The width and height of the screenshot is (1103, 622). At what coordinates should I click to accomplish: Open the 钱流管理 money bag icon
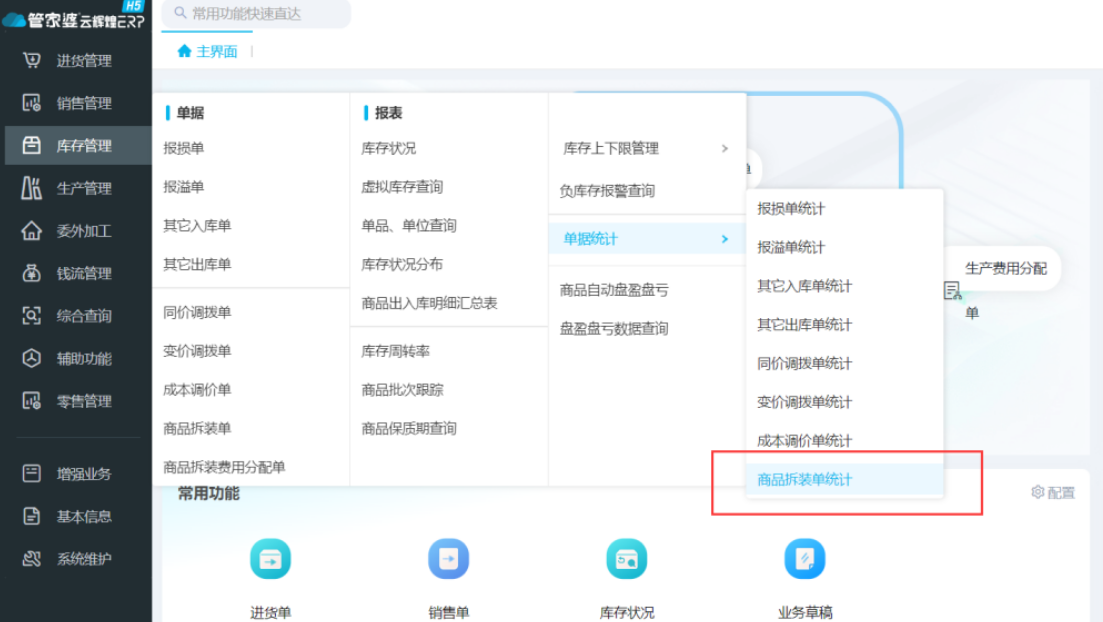(31, 273)
